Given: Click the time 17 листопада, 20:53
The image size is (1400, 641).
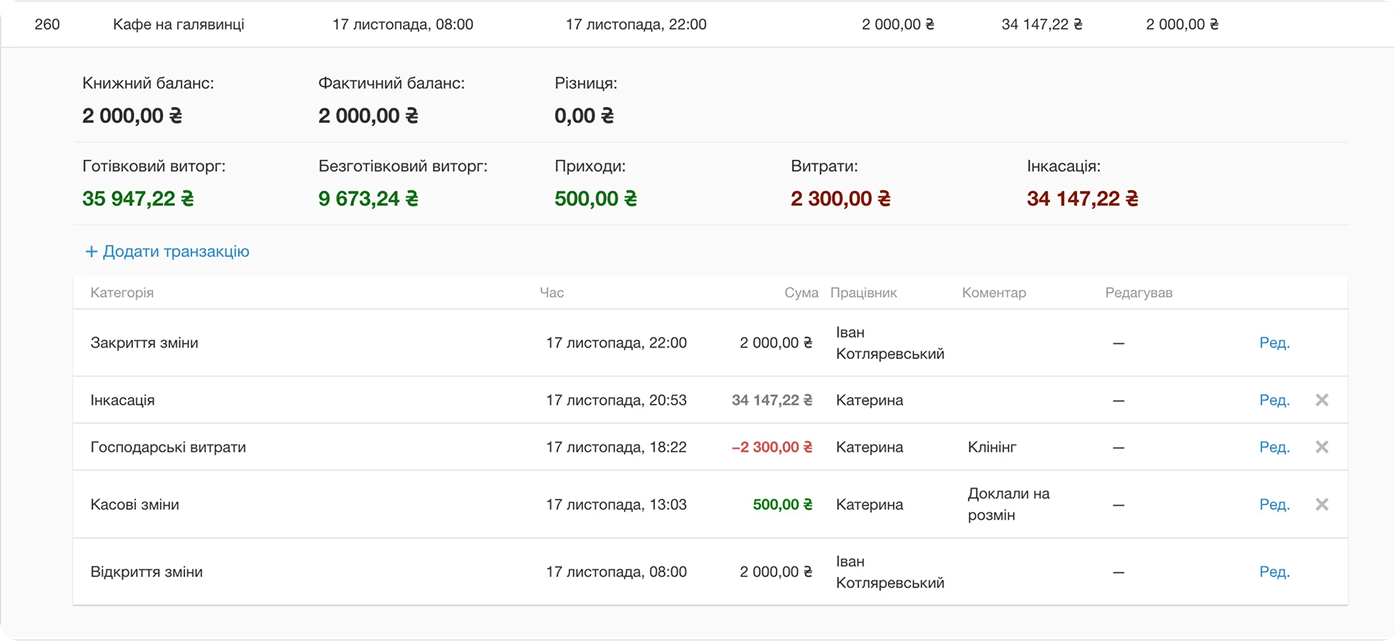Looking at the screenshot, I should coord(616,400).
